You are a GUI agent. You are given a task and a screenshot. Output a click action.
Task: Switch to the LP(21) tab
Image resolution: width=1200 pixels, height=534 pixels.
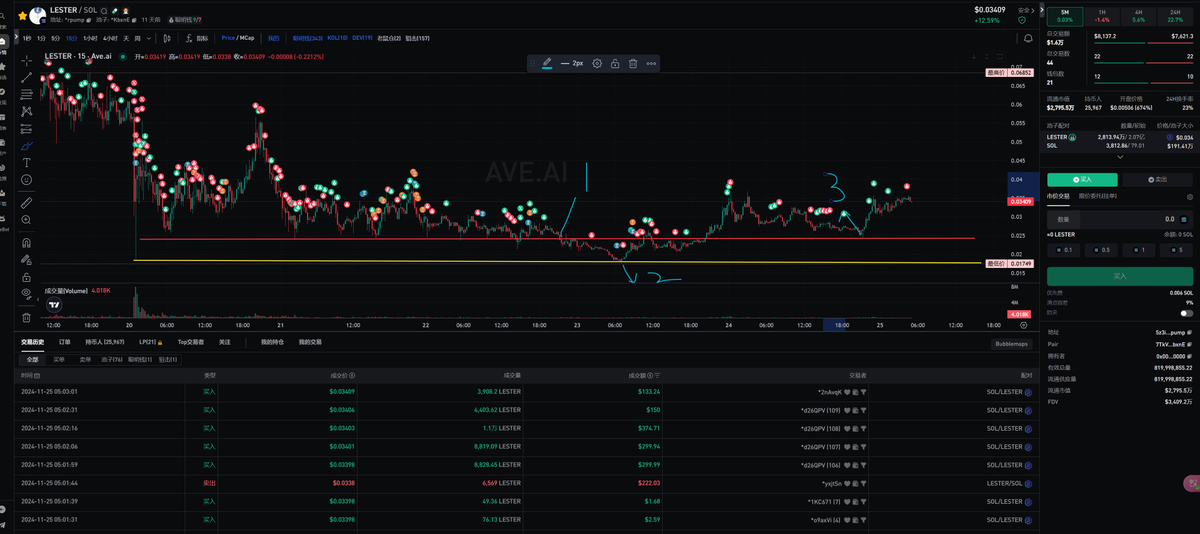tap(150, 342)
